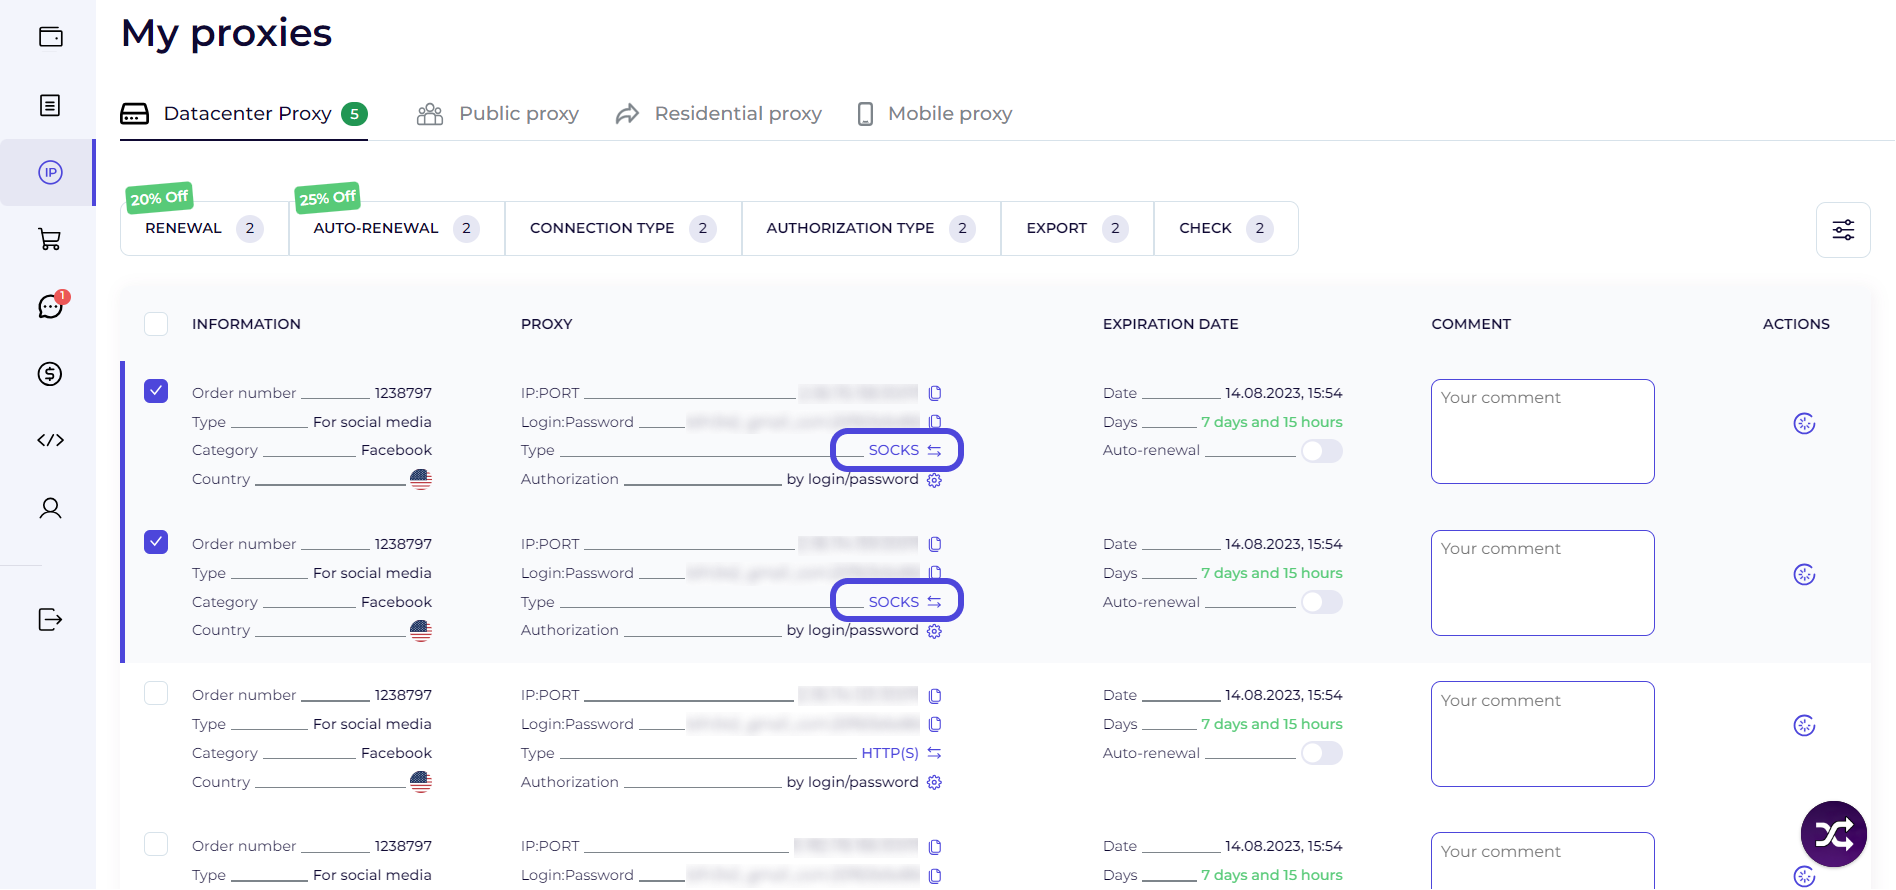1896x890 pixels.
Task: Open table filter settings icon
Action: tap(1843, 230)
